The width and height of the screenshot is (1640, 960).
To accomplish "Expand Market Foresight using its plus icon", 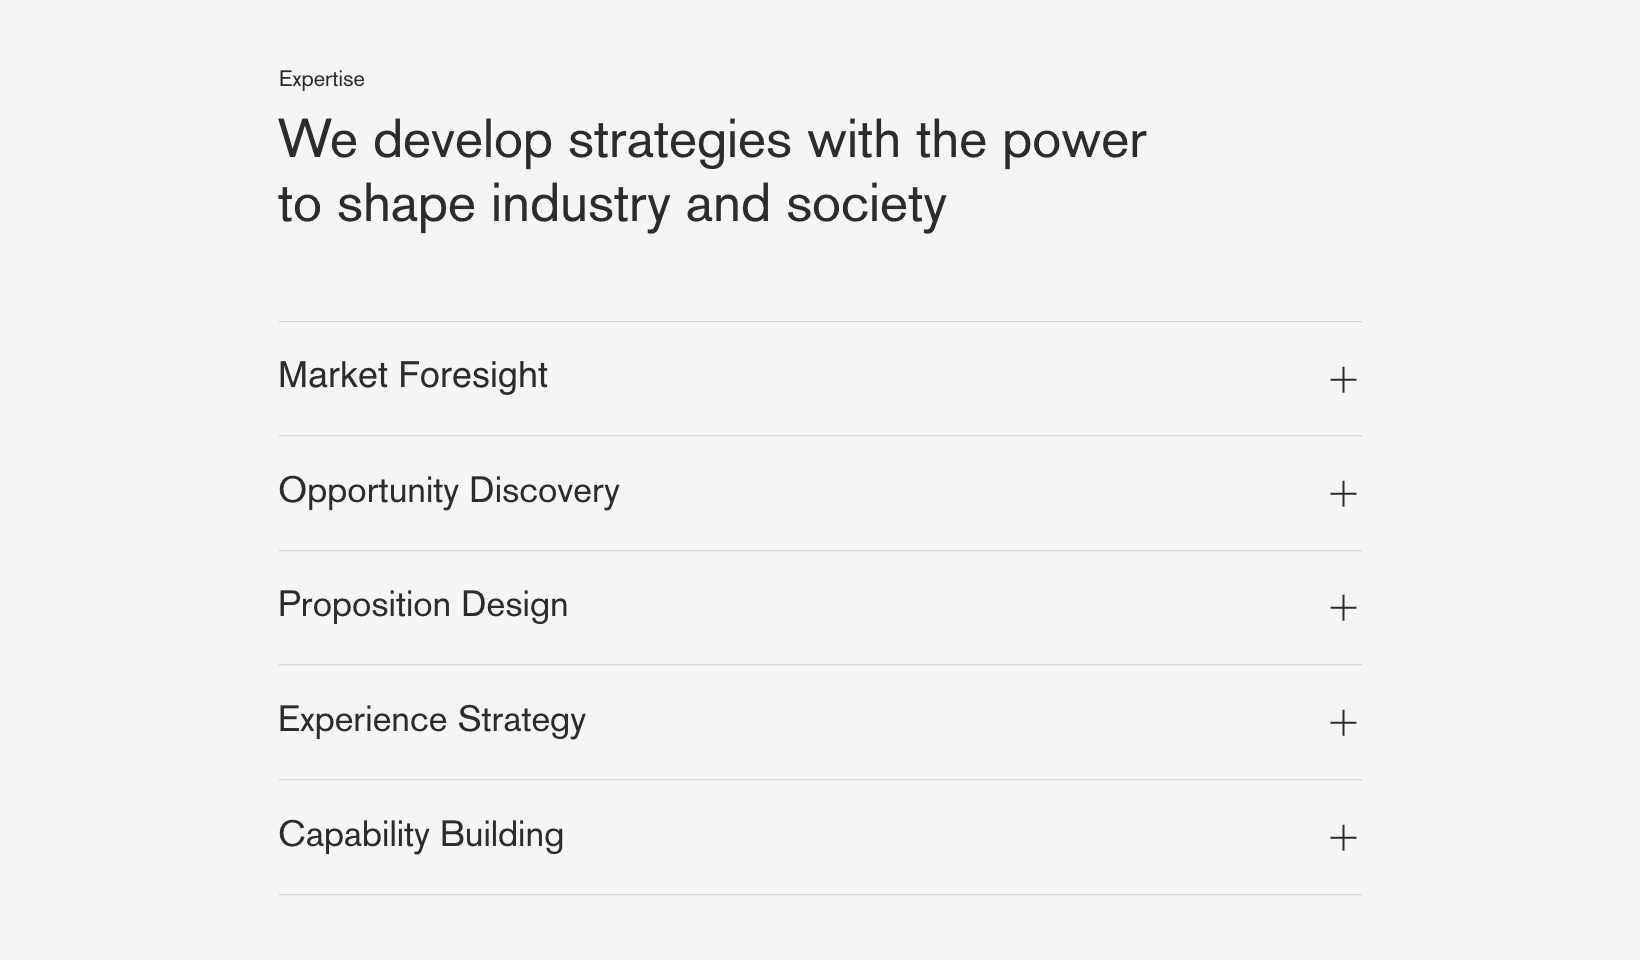I will tap(1343, 379).
